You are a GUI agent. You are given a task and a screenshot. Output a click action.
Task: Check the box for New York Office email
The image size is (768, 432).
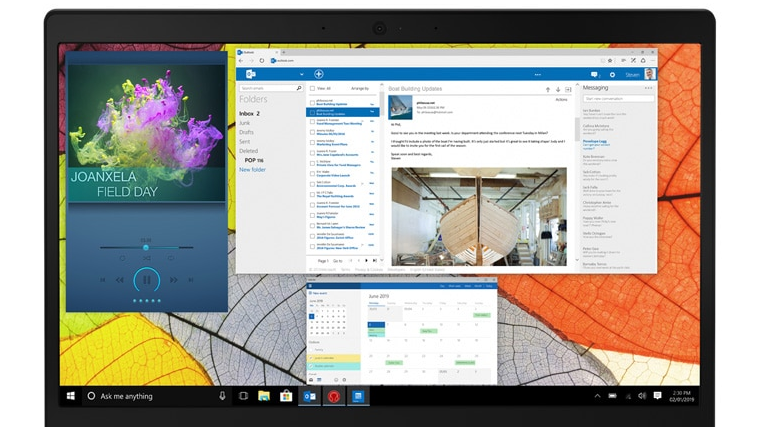tap(312, 246)
